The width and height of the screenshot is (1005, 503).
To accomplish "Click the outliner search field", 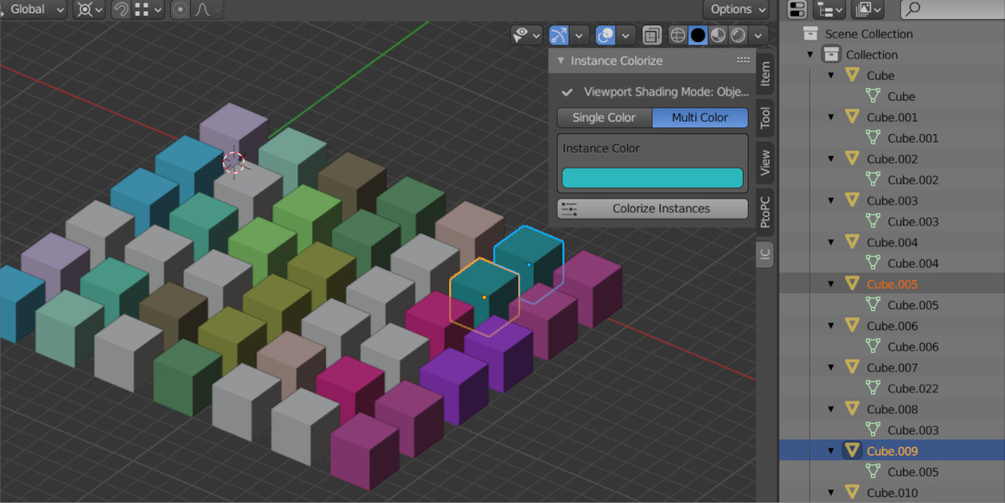I will point(952,10).
